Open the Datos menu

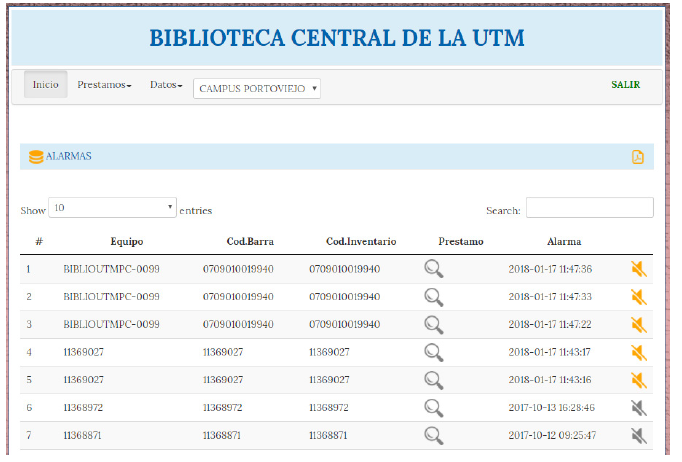tap(166, 85)
